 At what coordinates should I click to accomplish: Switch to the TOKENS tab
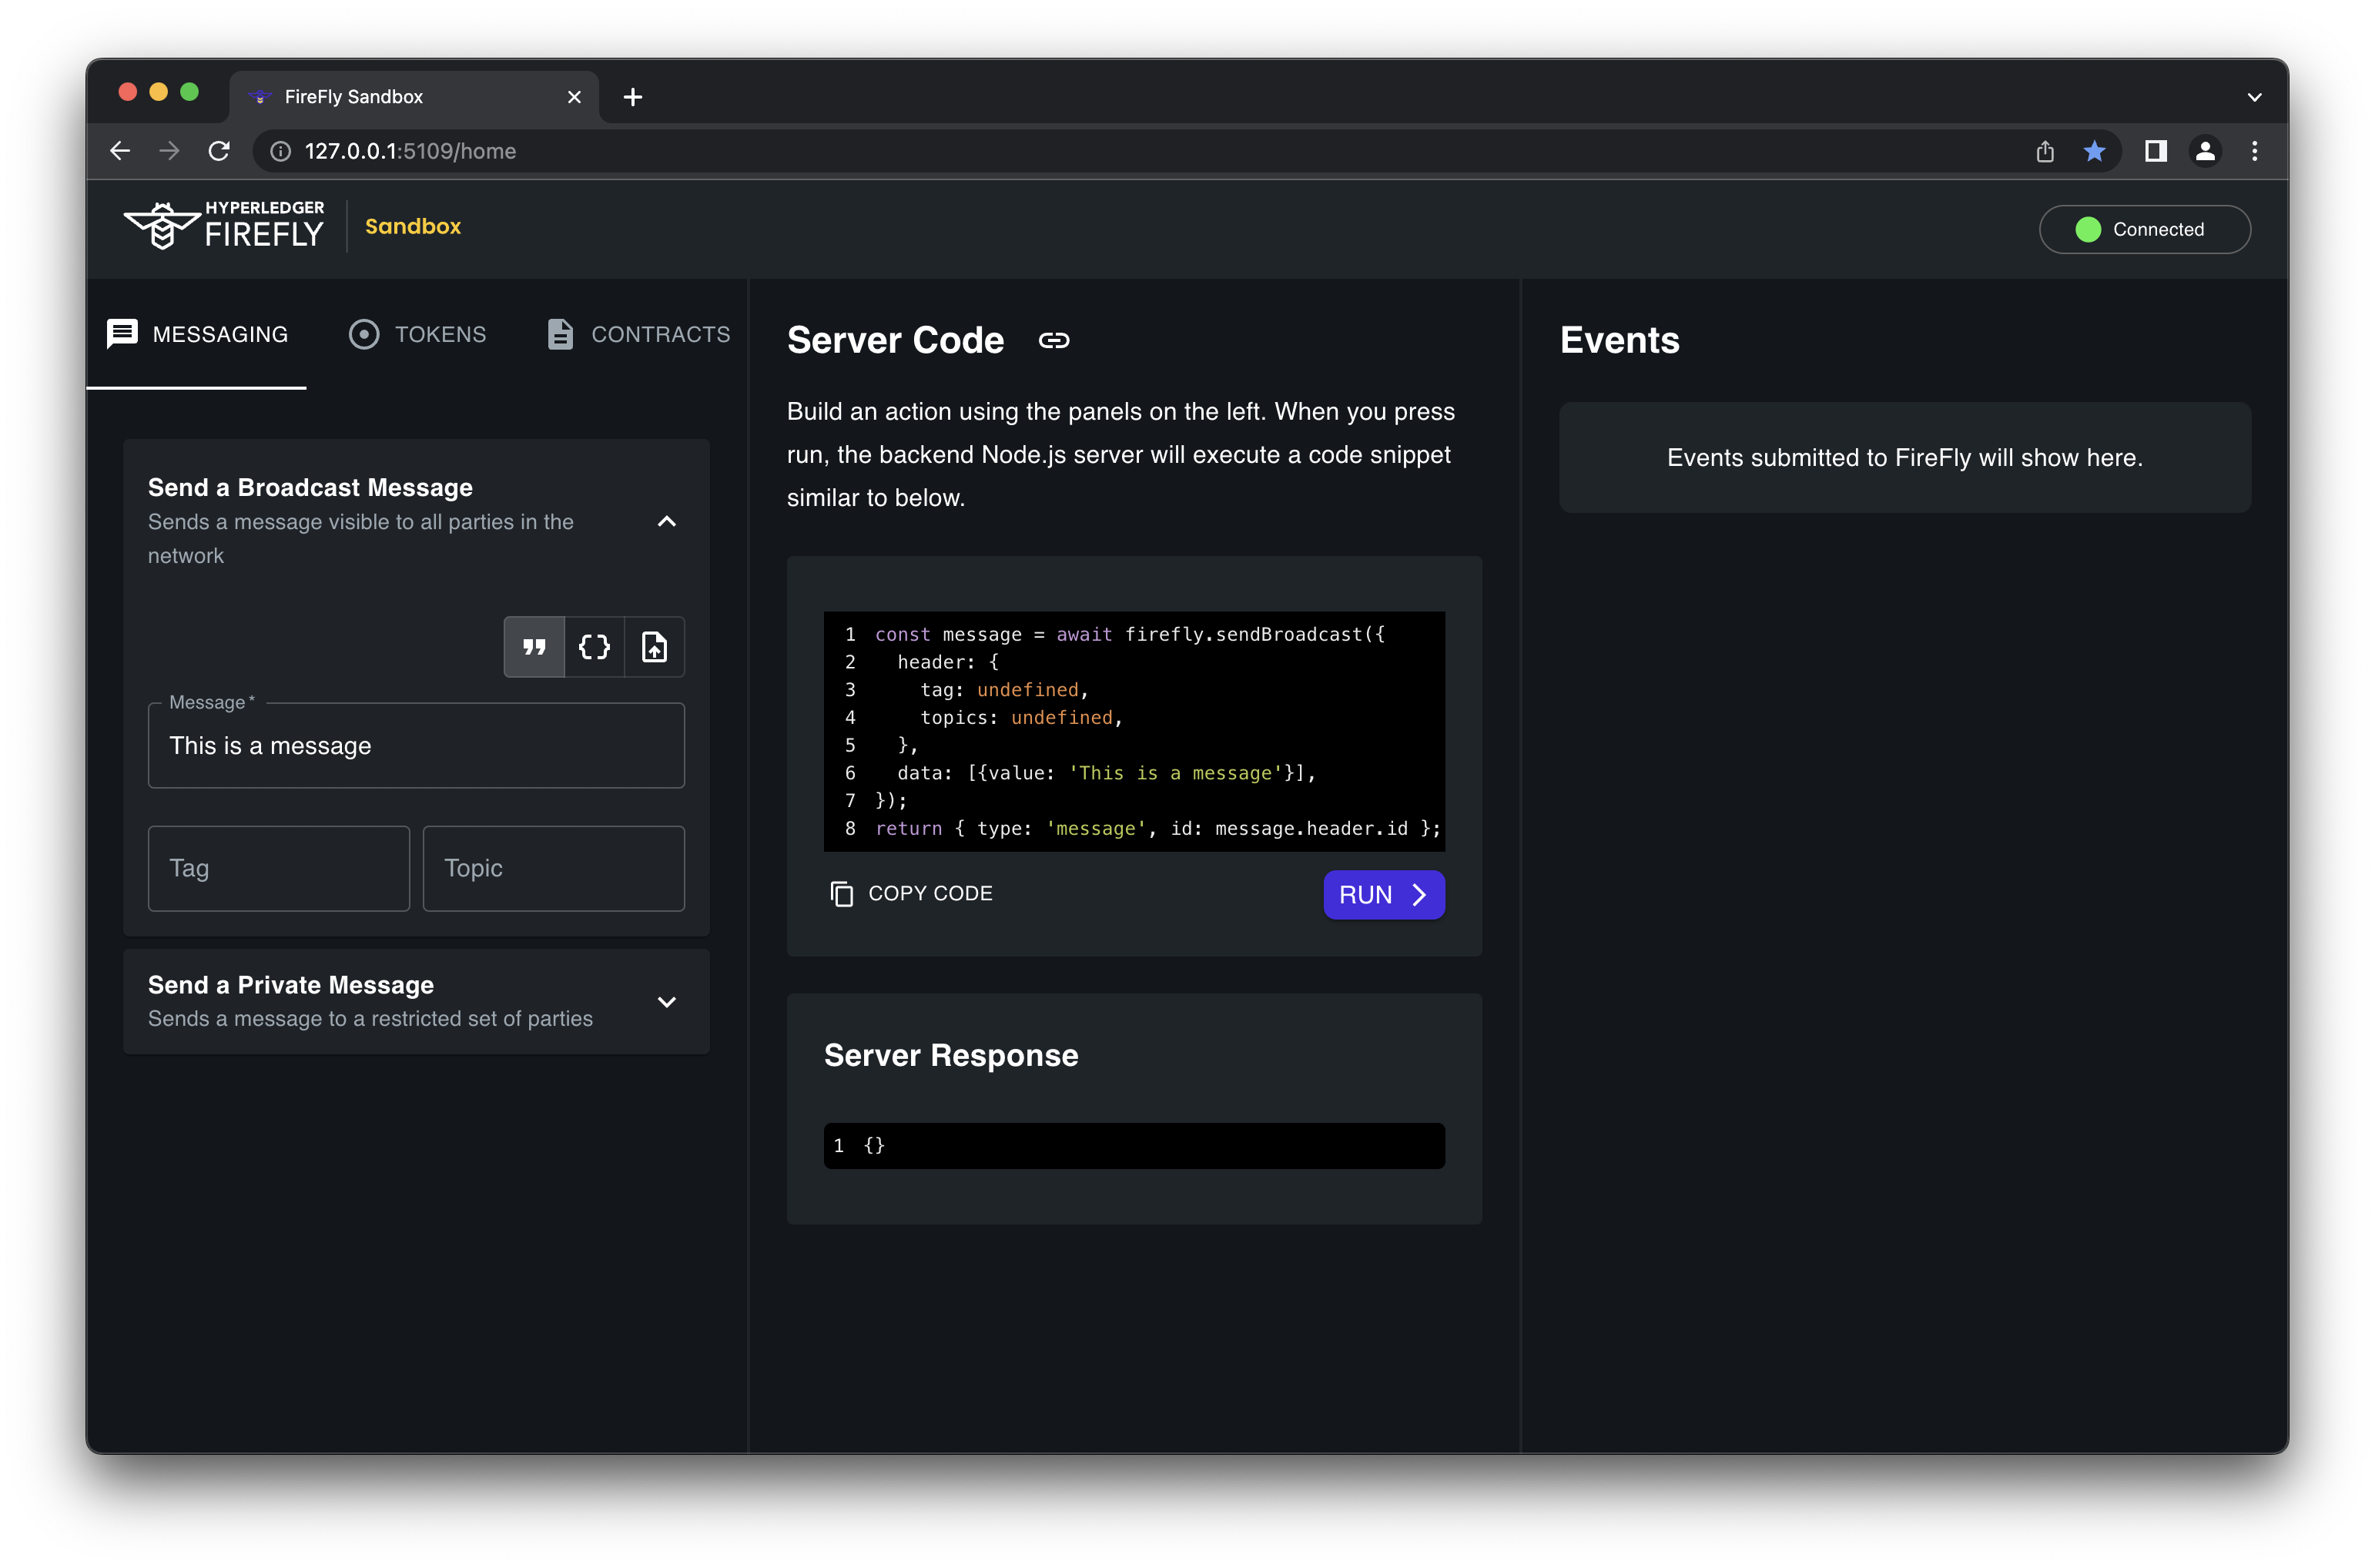coord(417,333)
